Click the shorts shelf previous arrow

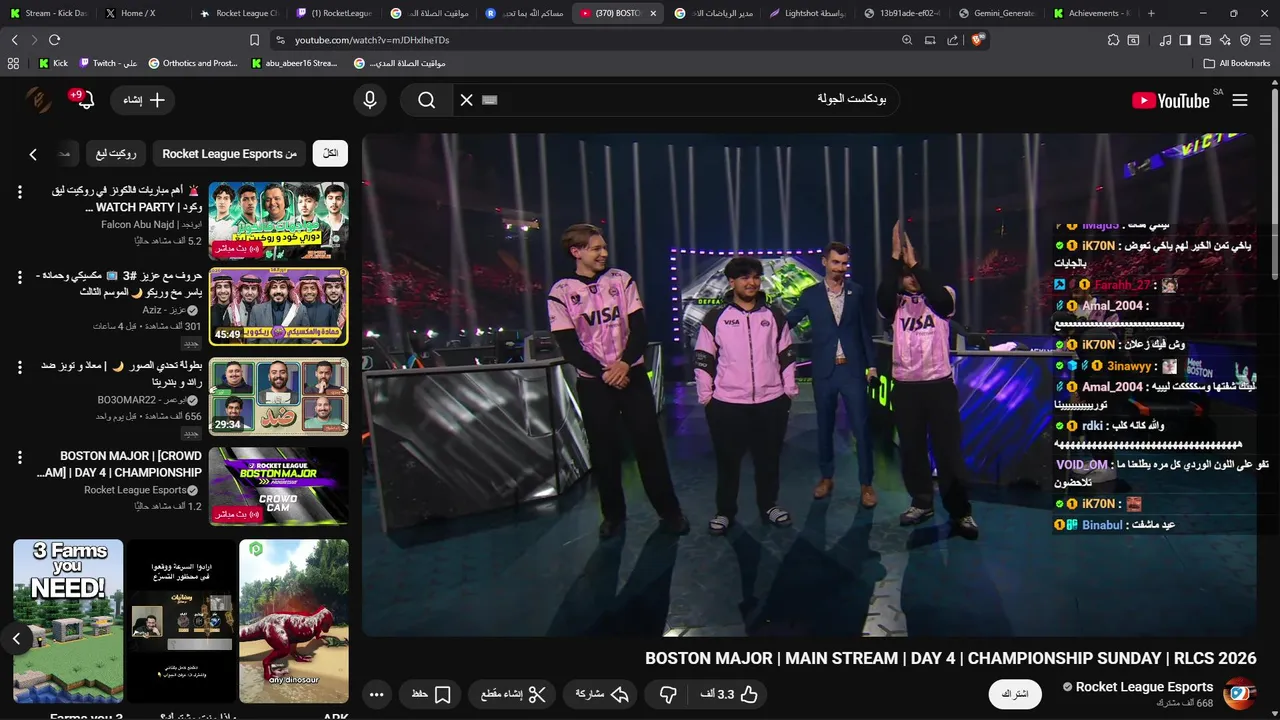tap(16, 638)
